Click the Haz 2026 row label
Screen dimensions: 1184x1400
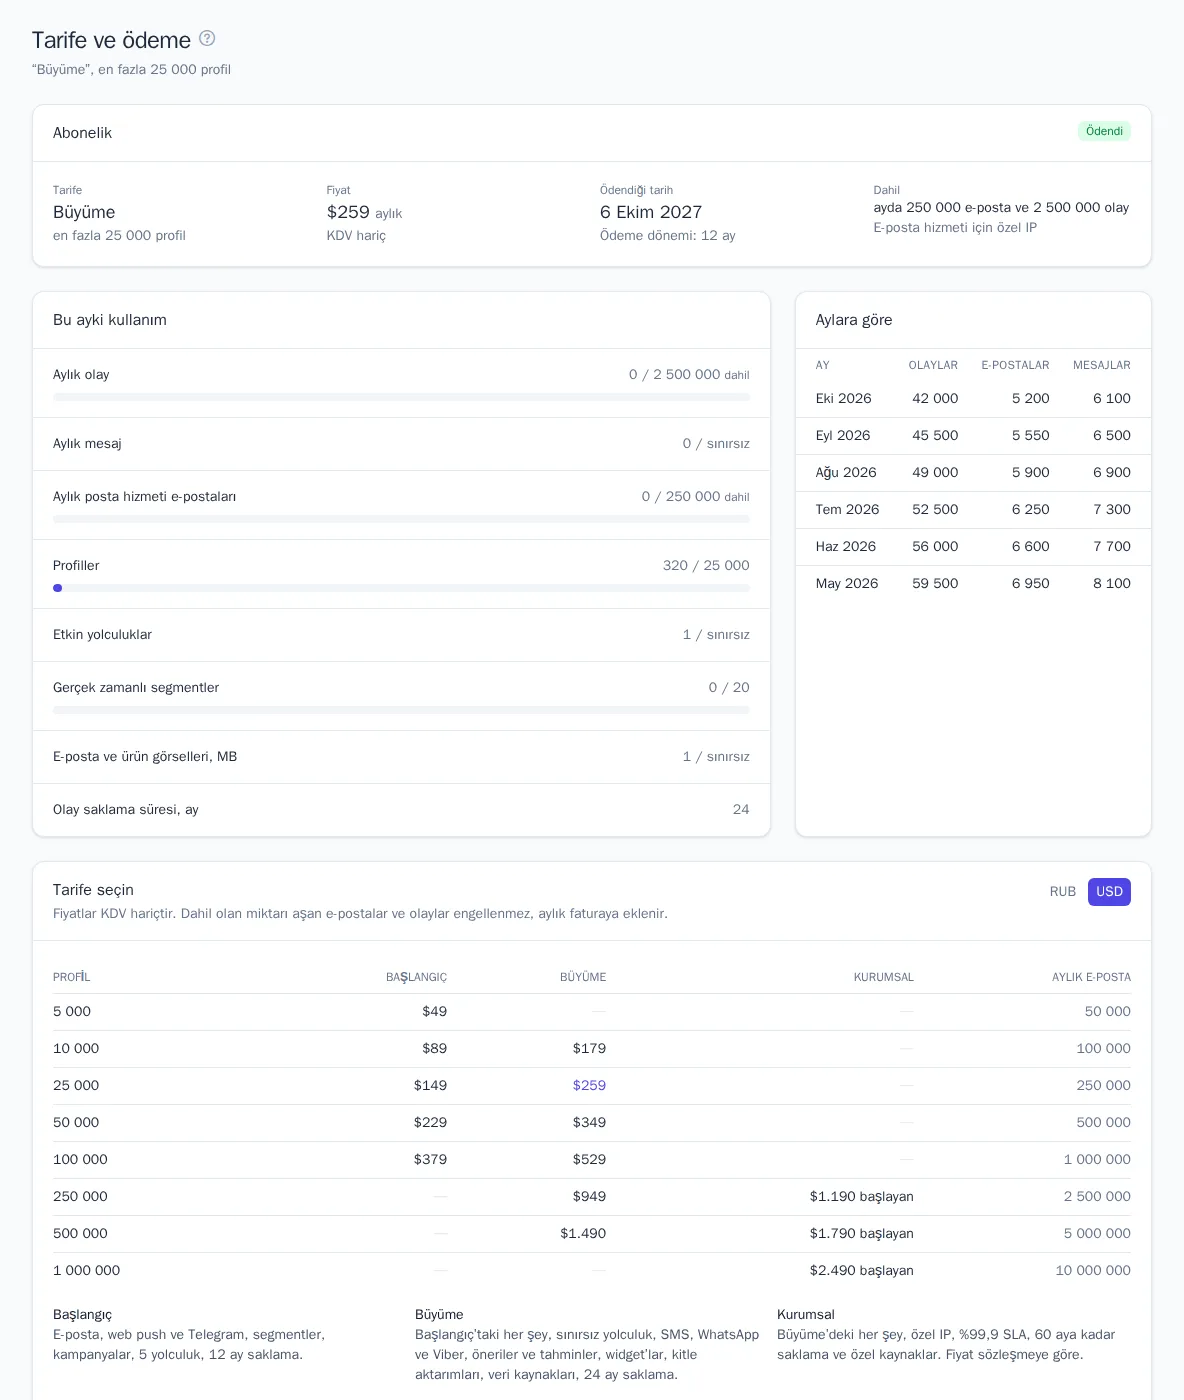click(x=846, y=547)
